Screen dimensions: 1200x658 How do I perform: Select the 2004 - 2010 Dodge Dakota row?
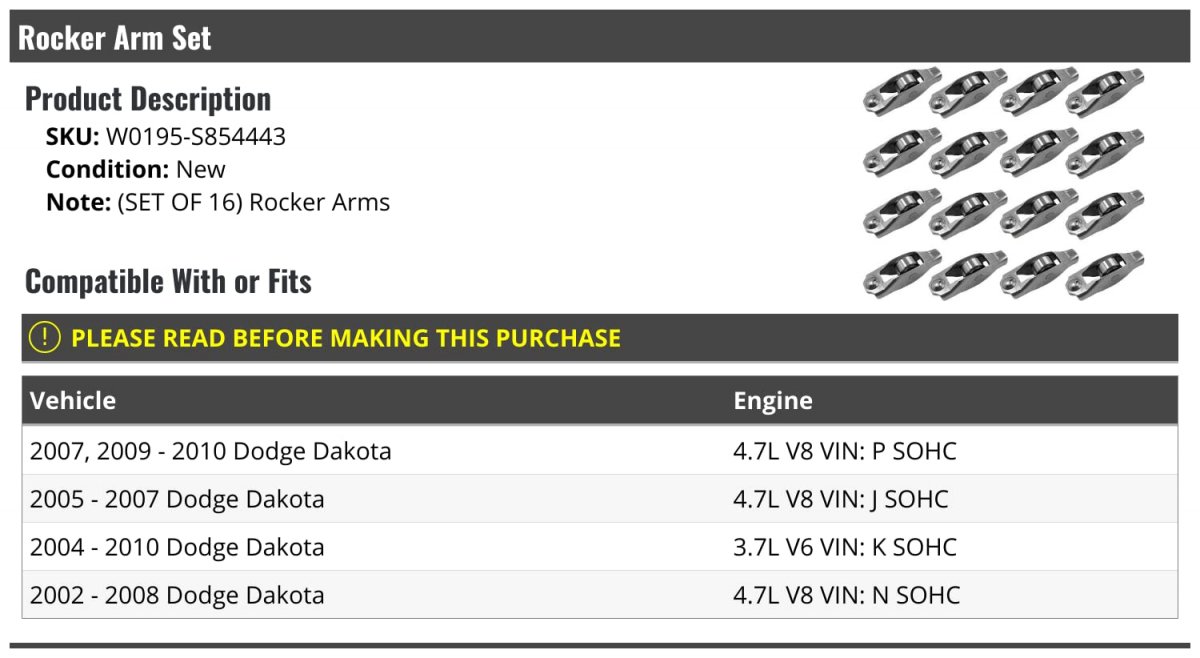click(x=600, y=547)
